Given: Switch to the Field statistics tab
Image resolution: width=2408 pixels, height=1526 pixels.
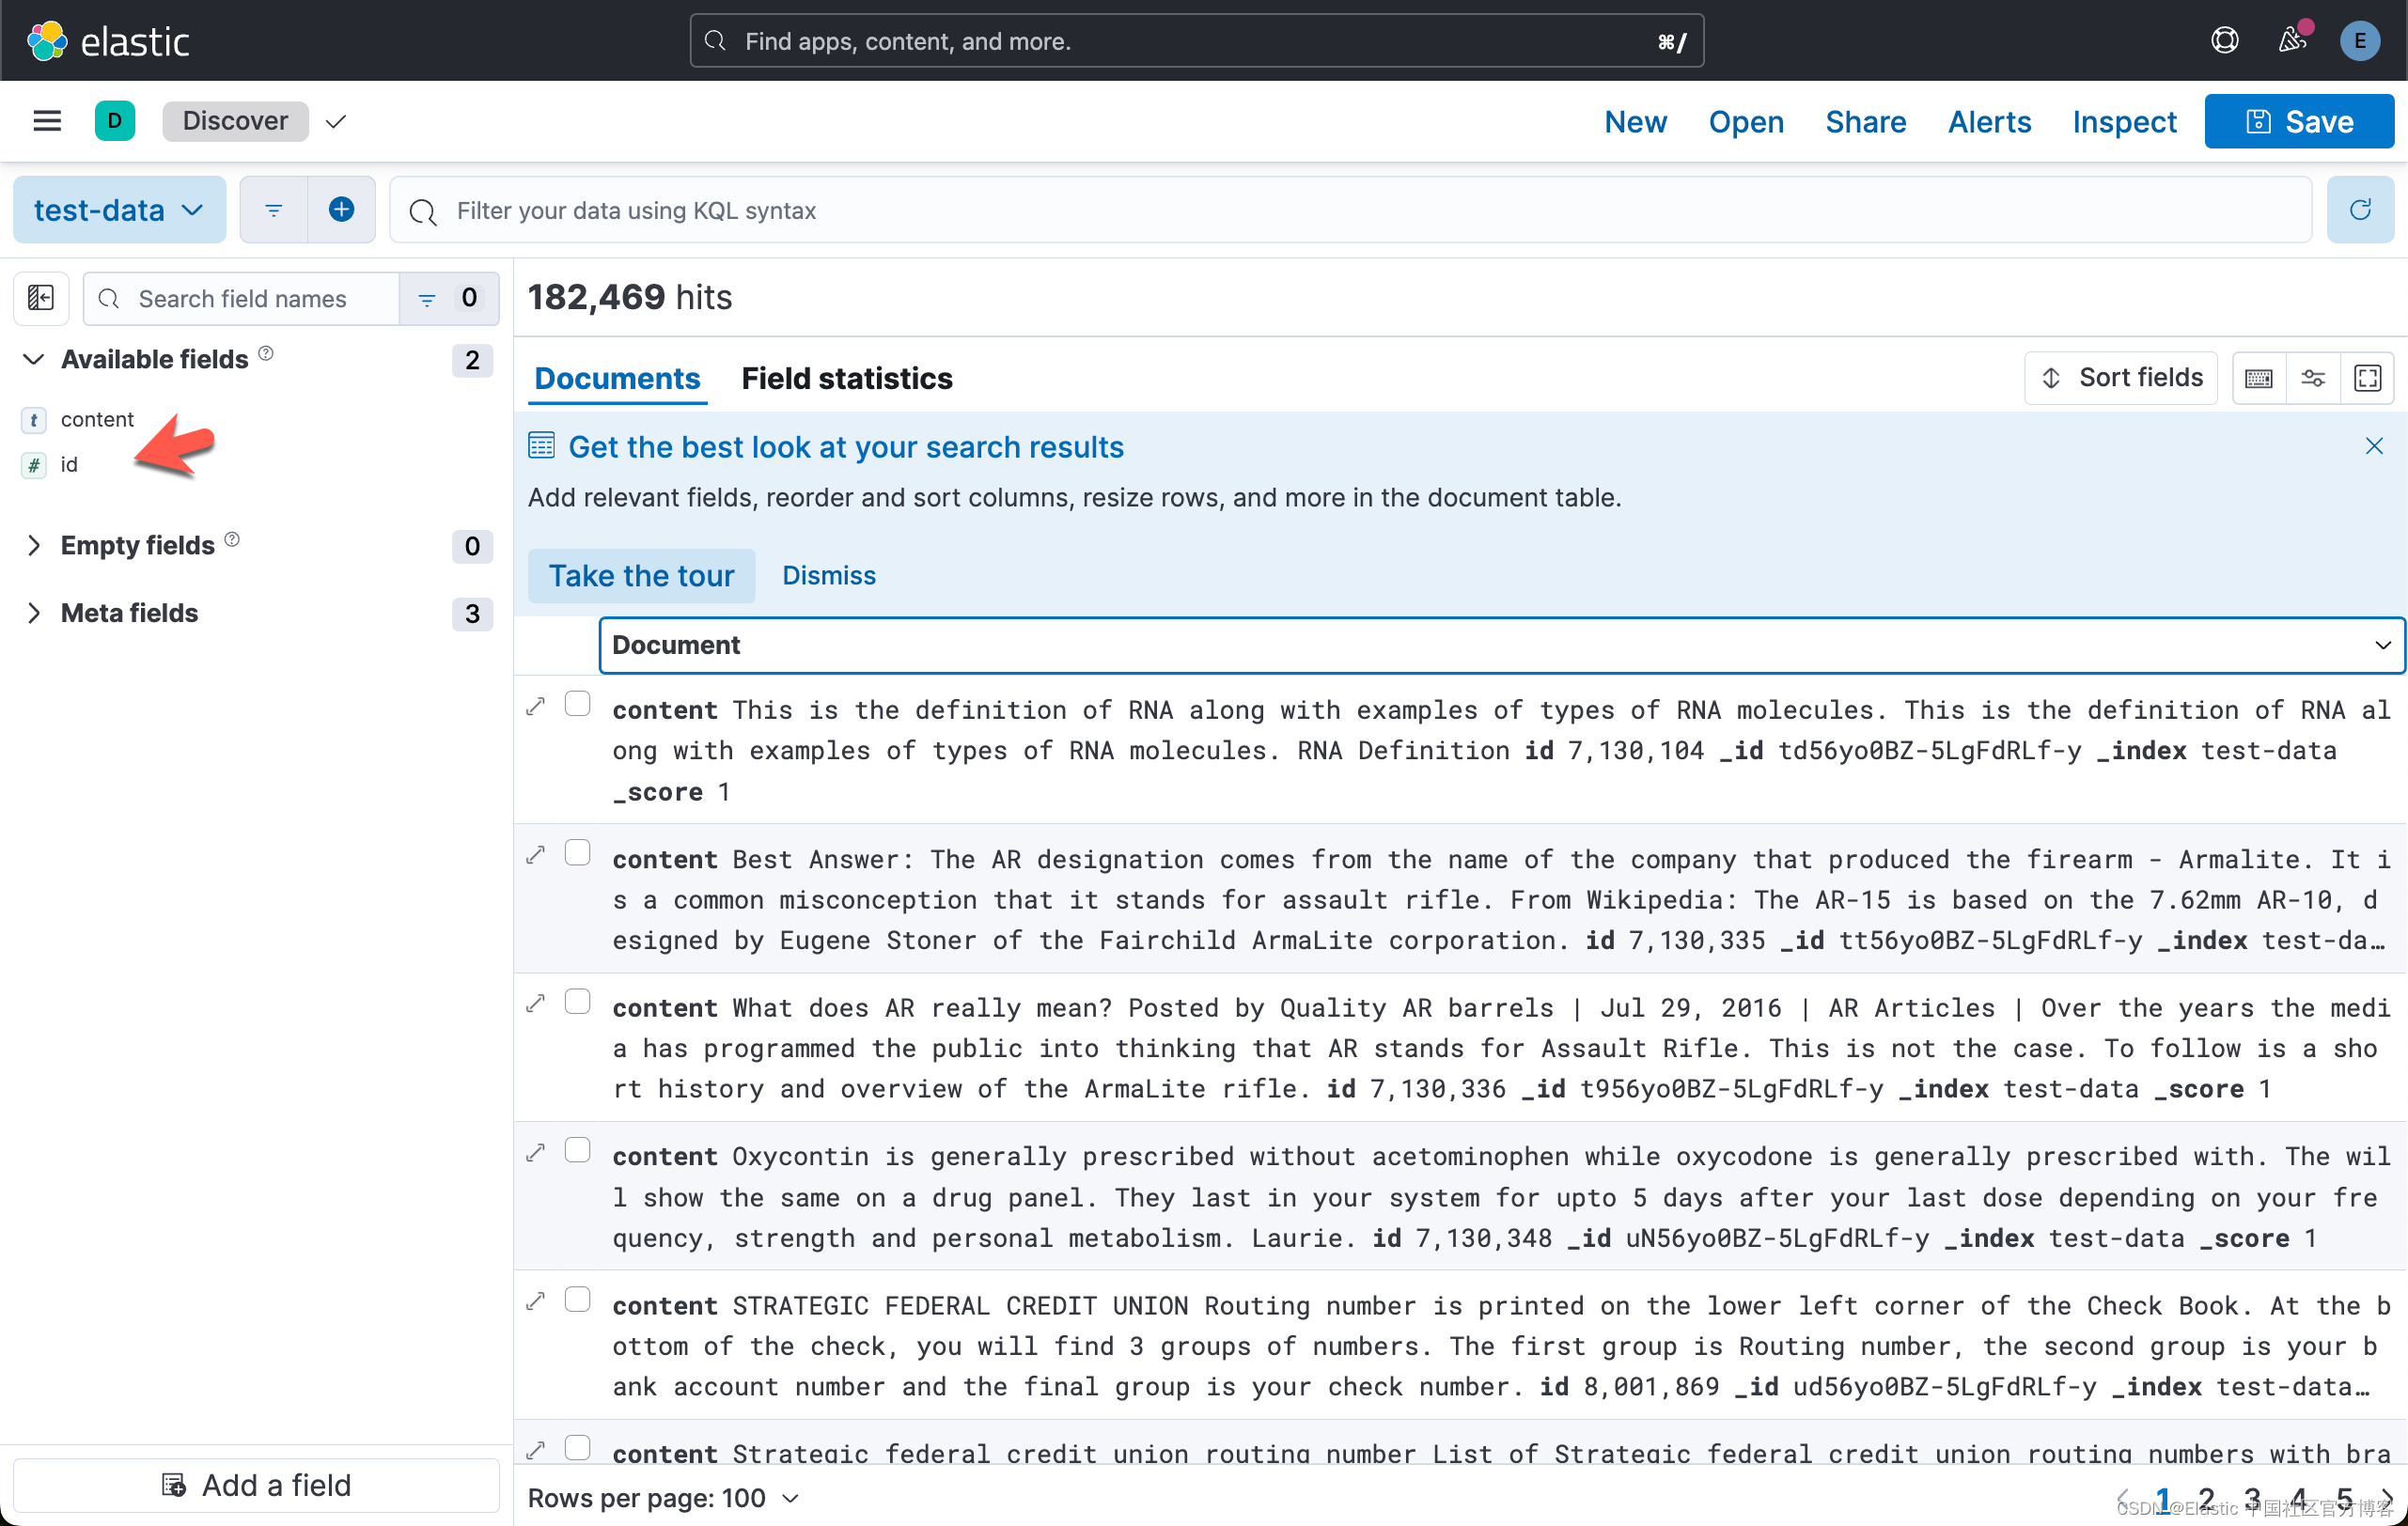Looking at the screenshot, I should click(x=846, y=378).
